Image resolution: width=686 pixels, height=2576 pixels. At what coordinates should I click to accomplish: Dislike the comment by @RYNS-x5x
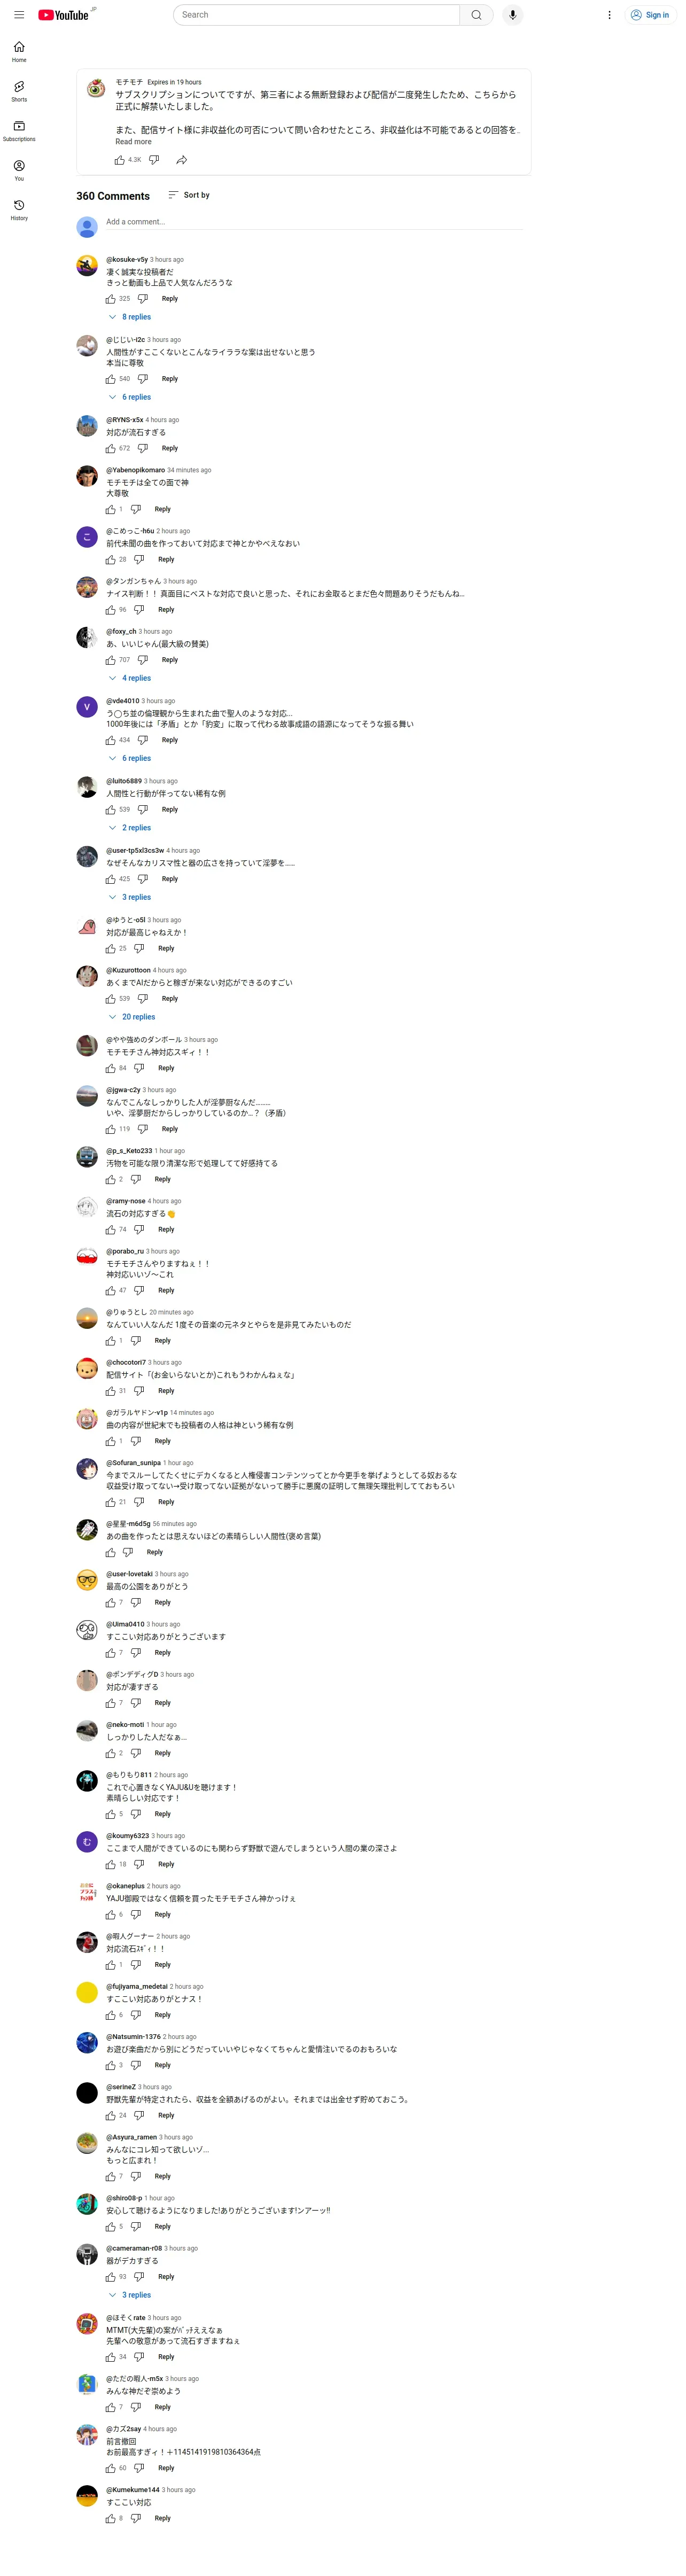(143, 448)
